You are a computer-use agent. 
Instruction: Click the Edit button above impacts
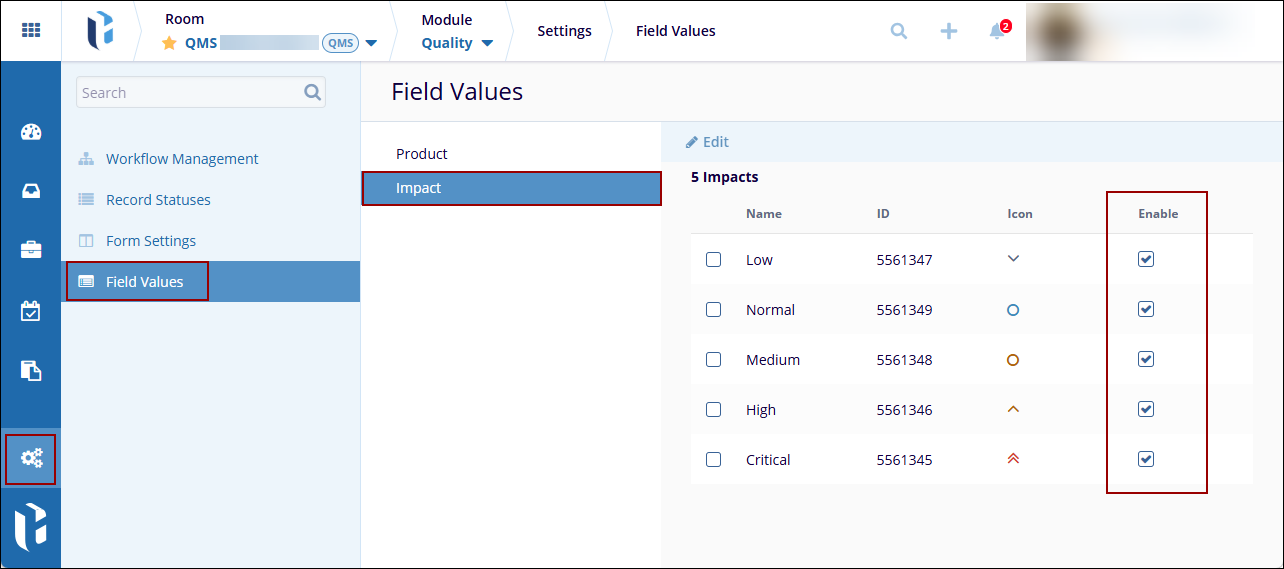[707, 142]
